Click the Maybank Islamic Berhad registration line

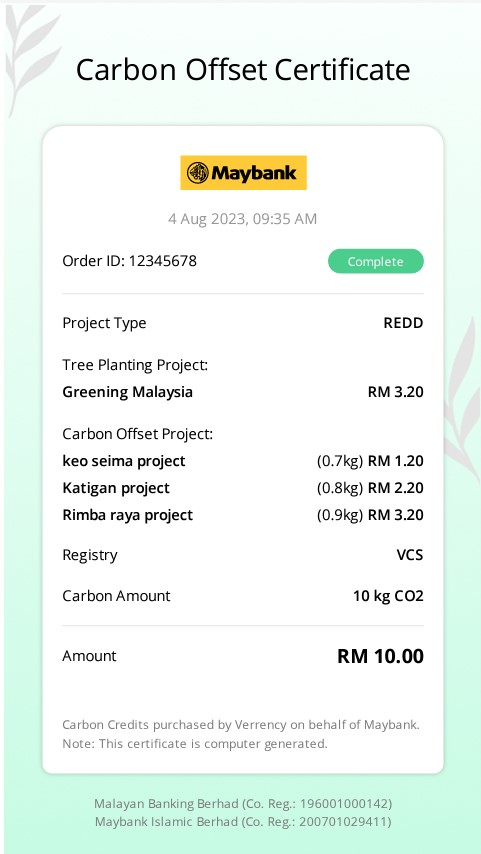pos(243,821)
